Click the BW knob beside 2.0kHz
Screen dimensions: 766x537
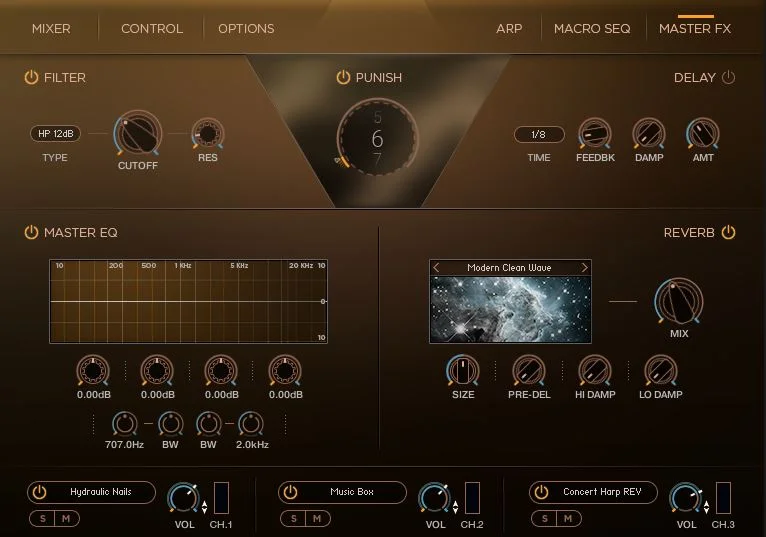[209, 423]
